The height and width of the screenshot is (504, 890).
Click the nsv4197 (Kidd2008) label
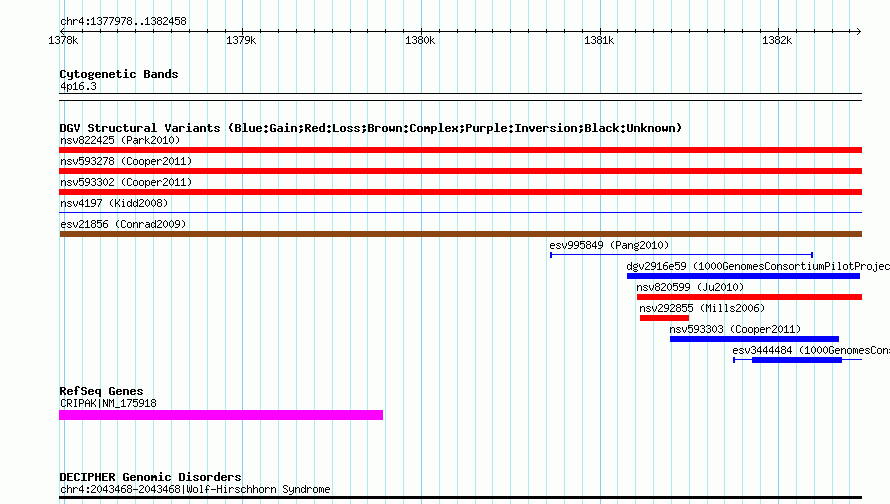114,203
